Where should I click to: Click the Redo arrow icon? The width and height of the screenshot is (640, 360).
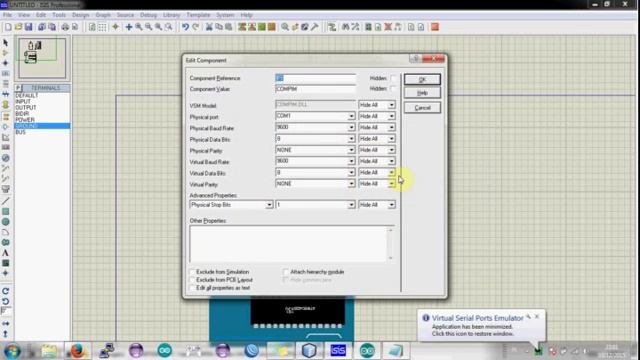click(195, 27)
